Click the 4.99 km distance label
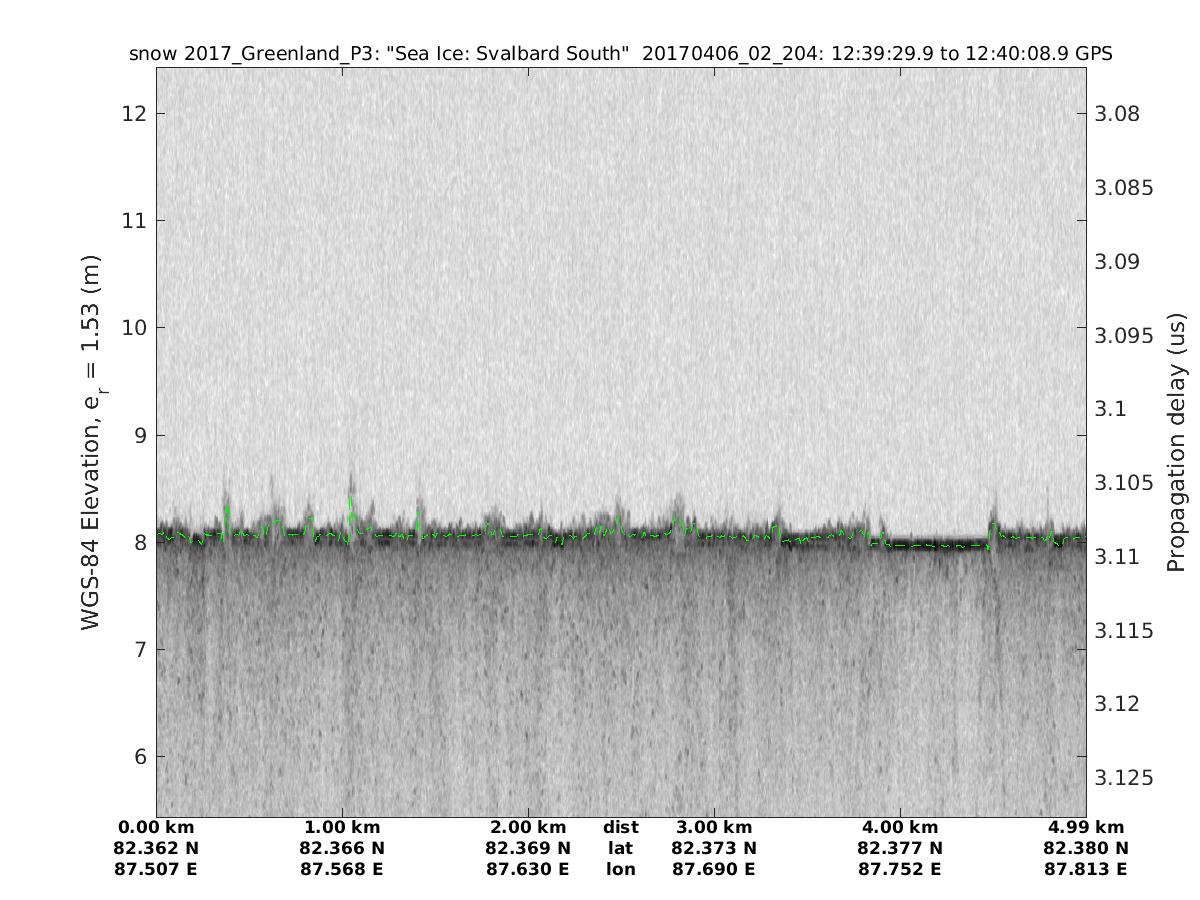 [x=1086, y=827]
